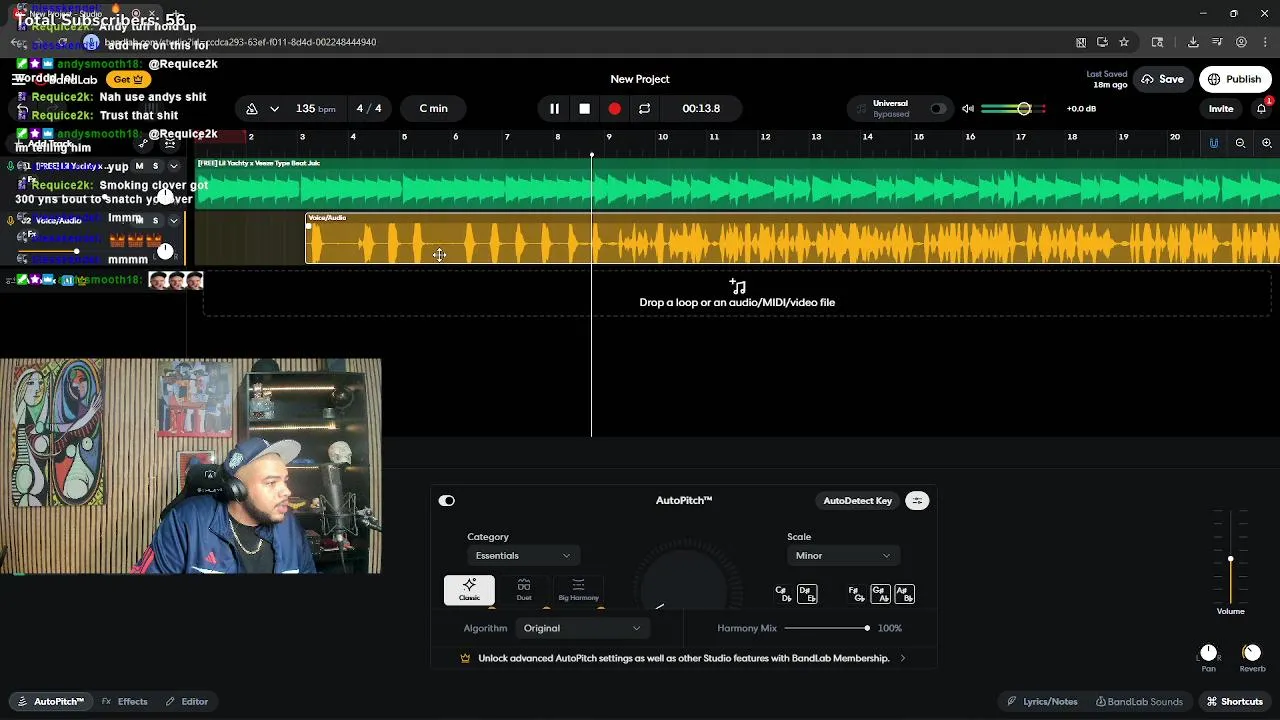Open the Lyrics/Notes panel
Screen dimensions: 1280x720
(x=1042, y=702)
